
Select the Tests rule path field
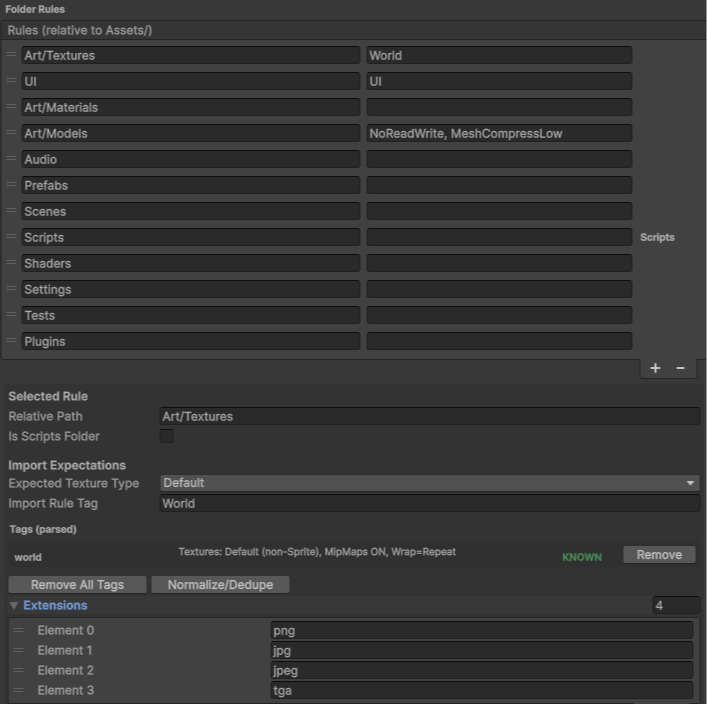pos(191,315)
